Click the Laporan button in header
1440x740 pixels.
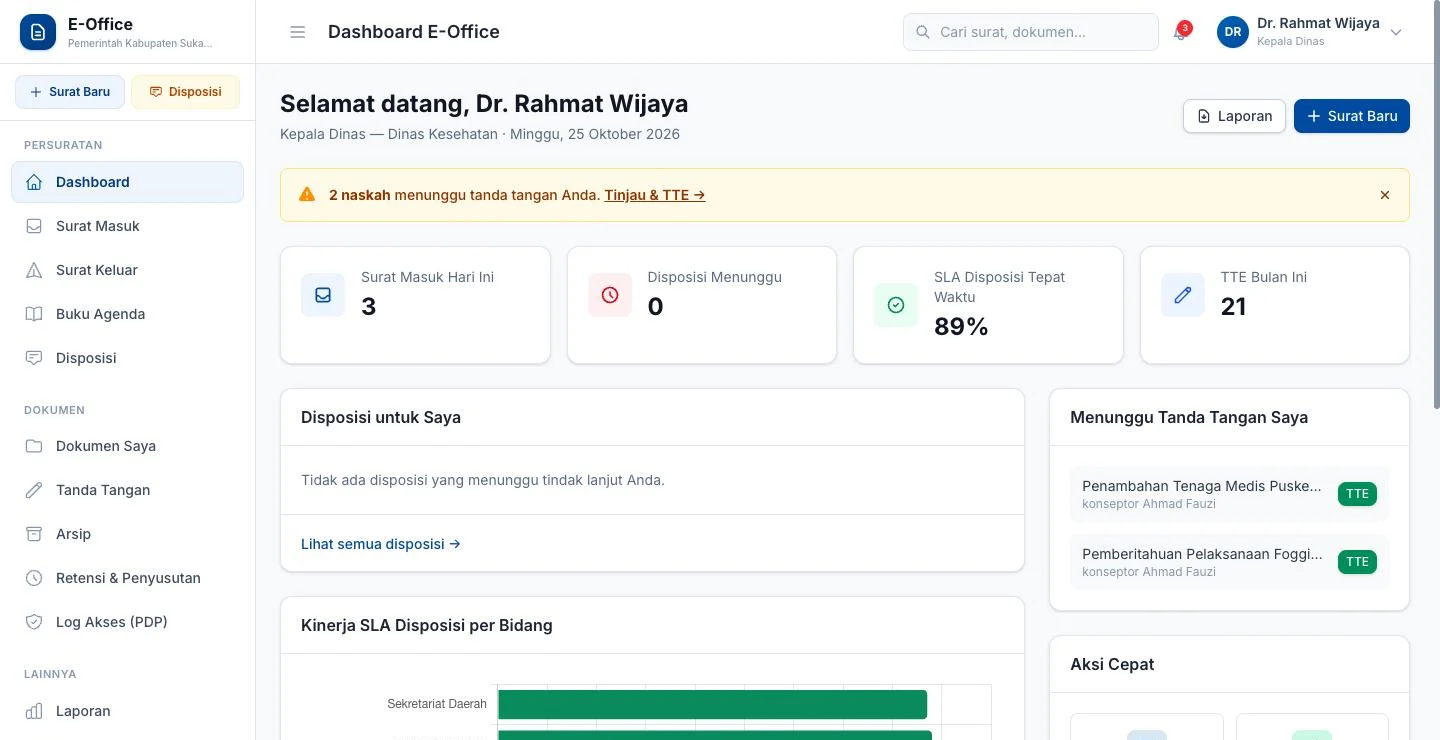(1234, 116)
